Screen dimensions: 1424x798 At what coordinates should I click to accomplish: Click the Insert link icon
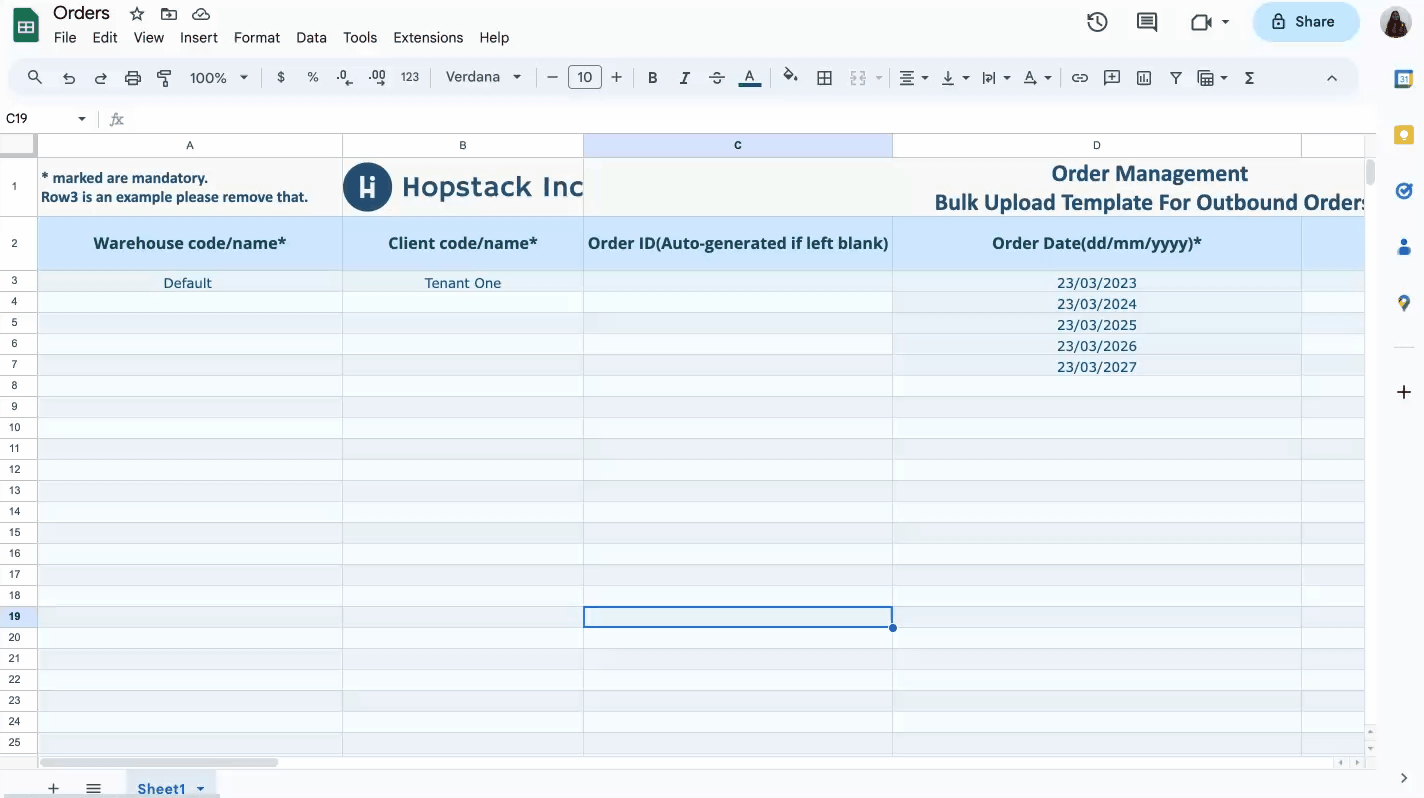point(1079,78)
